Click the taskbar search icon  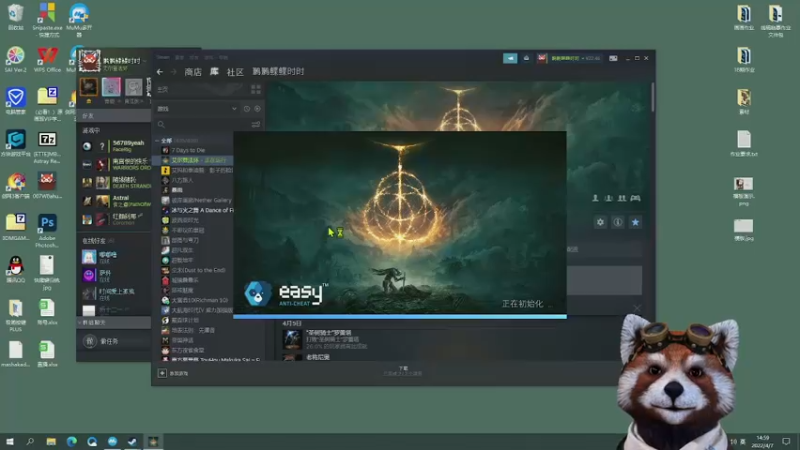coord(30,441)
